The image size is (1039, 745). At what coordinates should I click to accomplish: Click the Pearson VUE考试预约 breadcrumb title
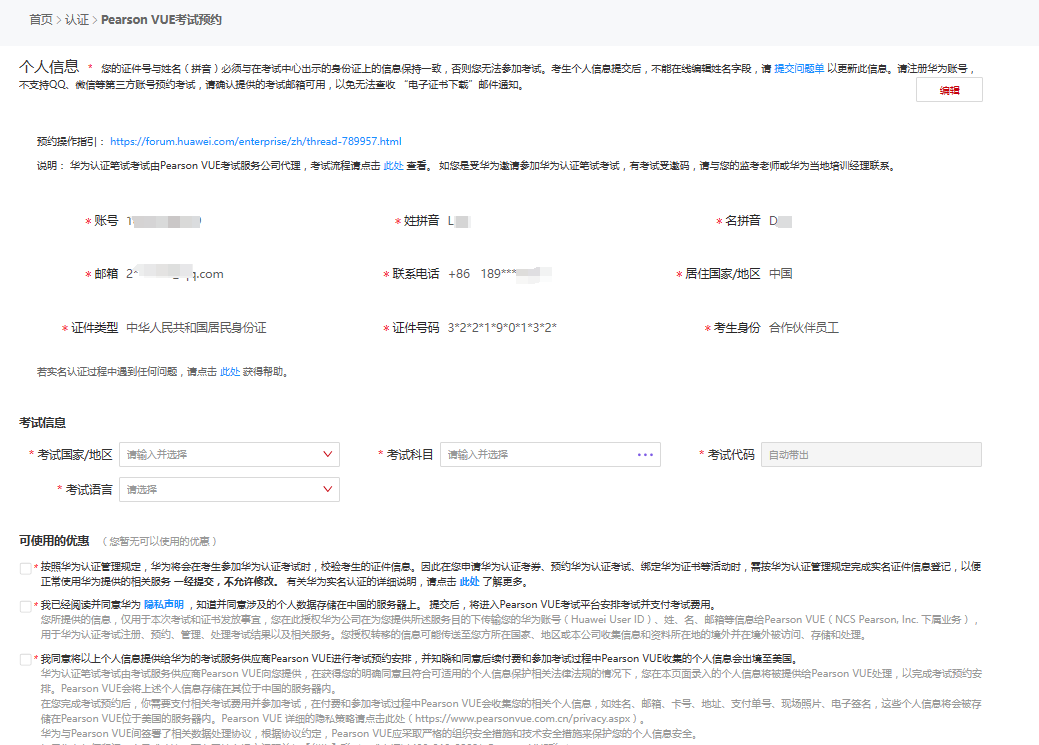(160, 19)
